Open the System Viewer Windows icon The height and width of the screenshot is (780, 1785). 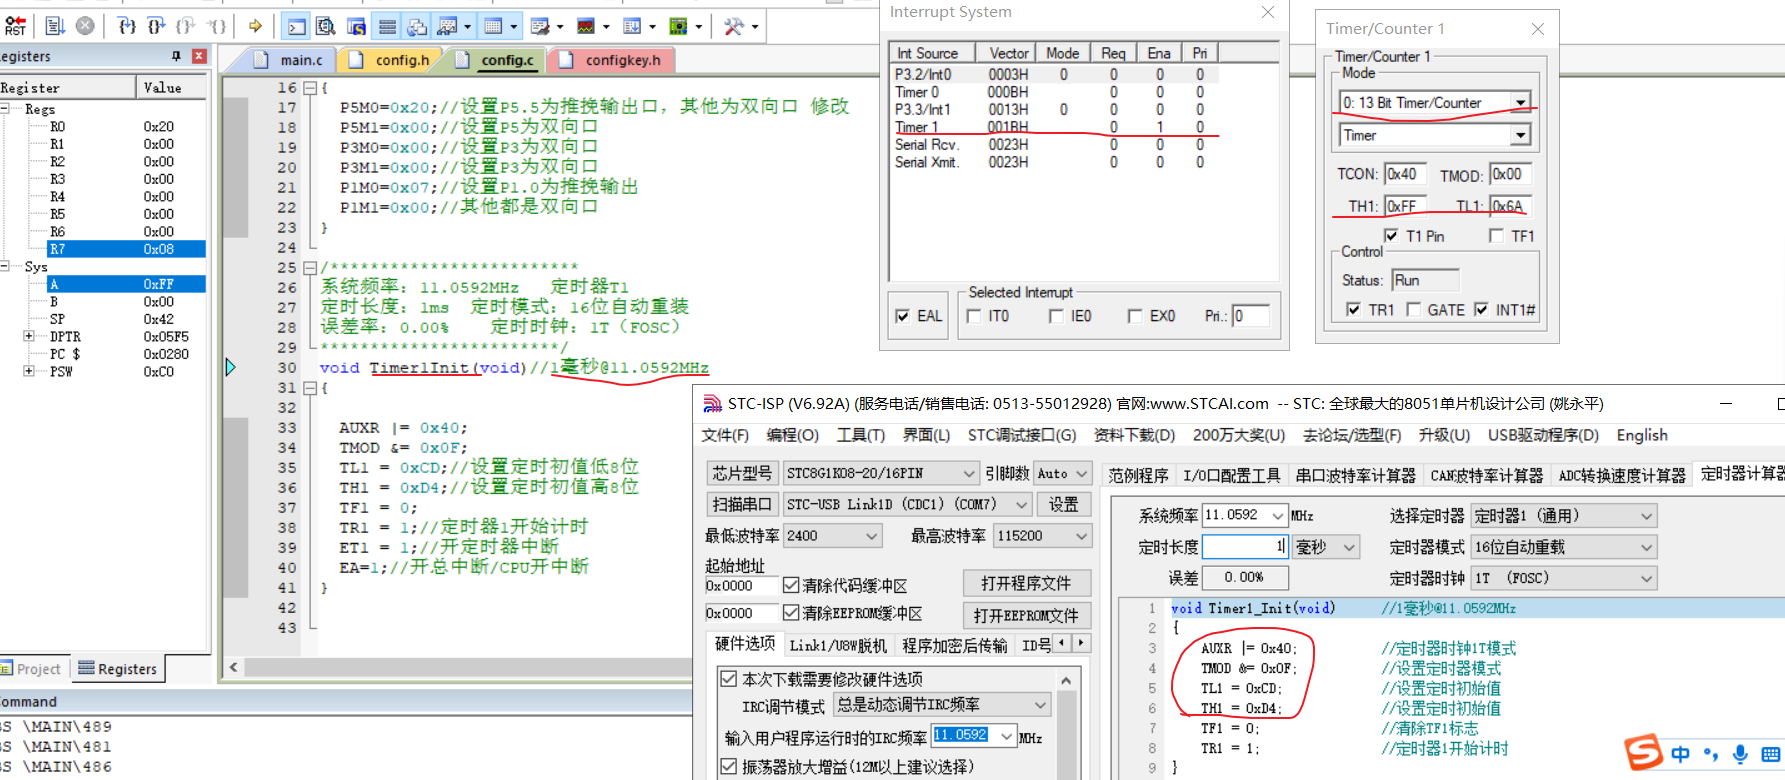click(678, 26)
